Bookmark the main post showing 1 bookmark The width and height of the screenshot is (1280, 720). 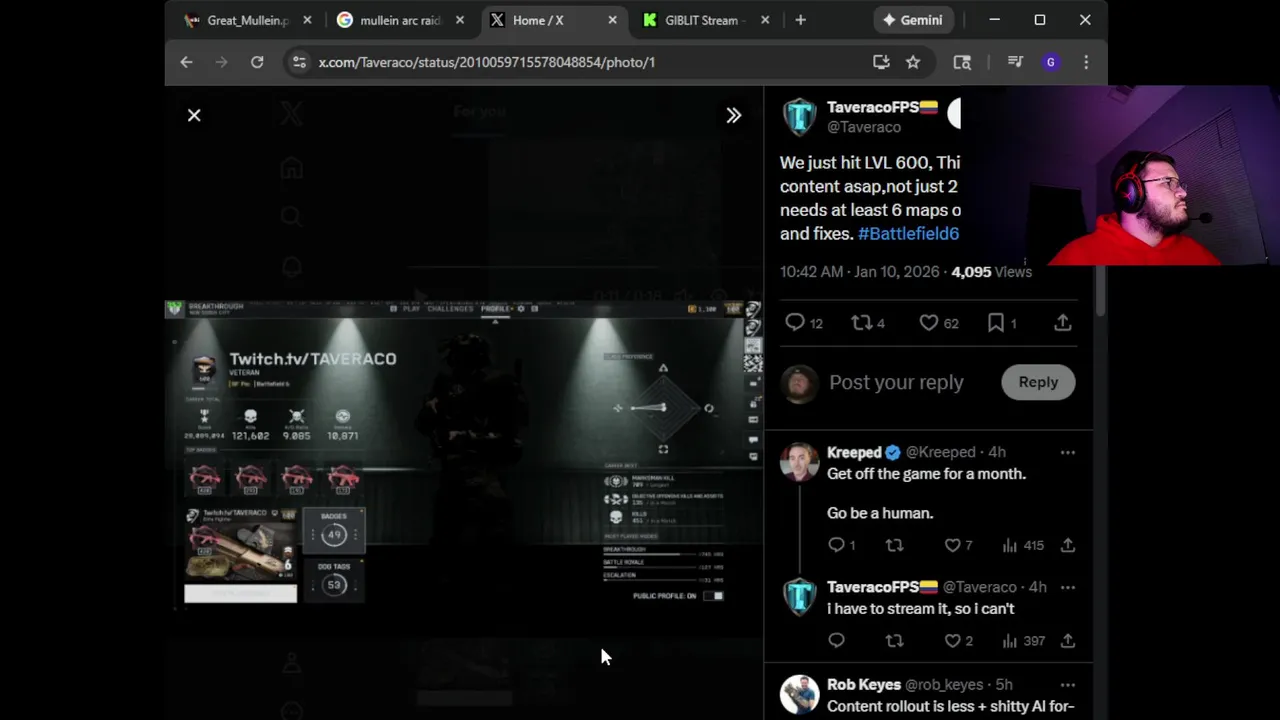(1002, 323)
